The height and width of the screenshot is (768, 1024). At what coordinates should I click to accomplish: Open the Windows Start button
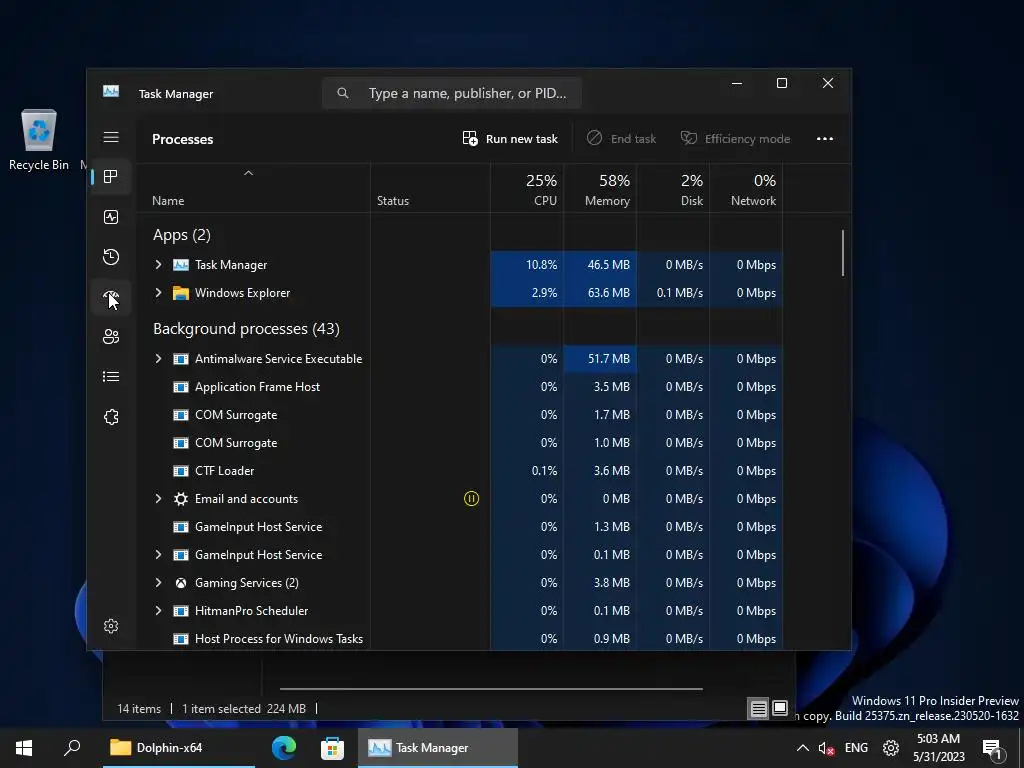[24, 748]
